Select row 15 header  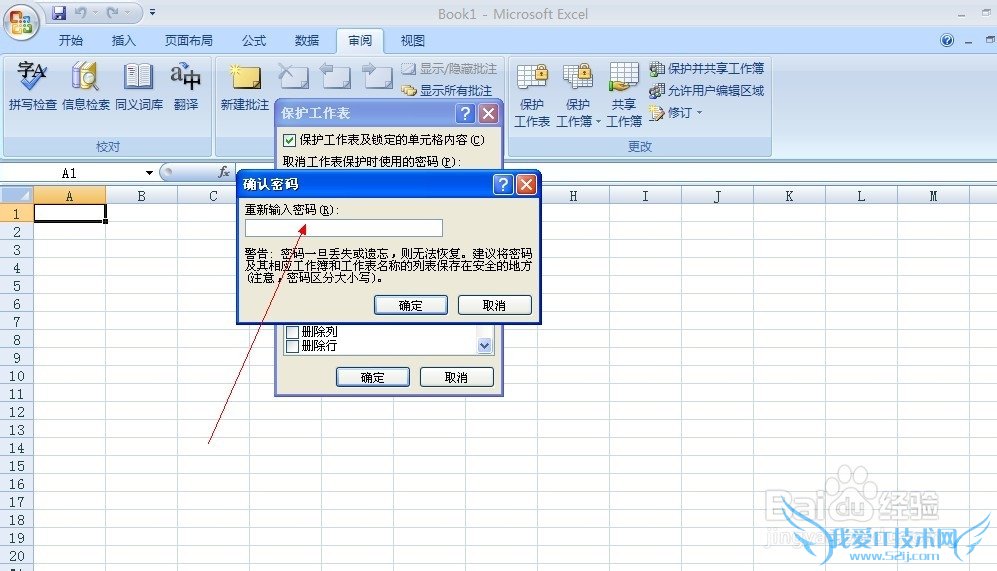(x=17, y=465)
